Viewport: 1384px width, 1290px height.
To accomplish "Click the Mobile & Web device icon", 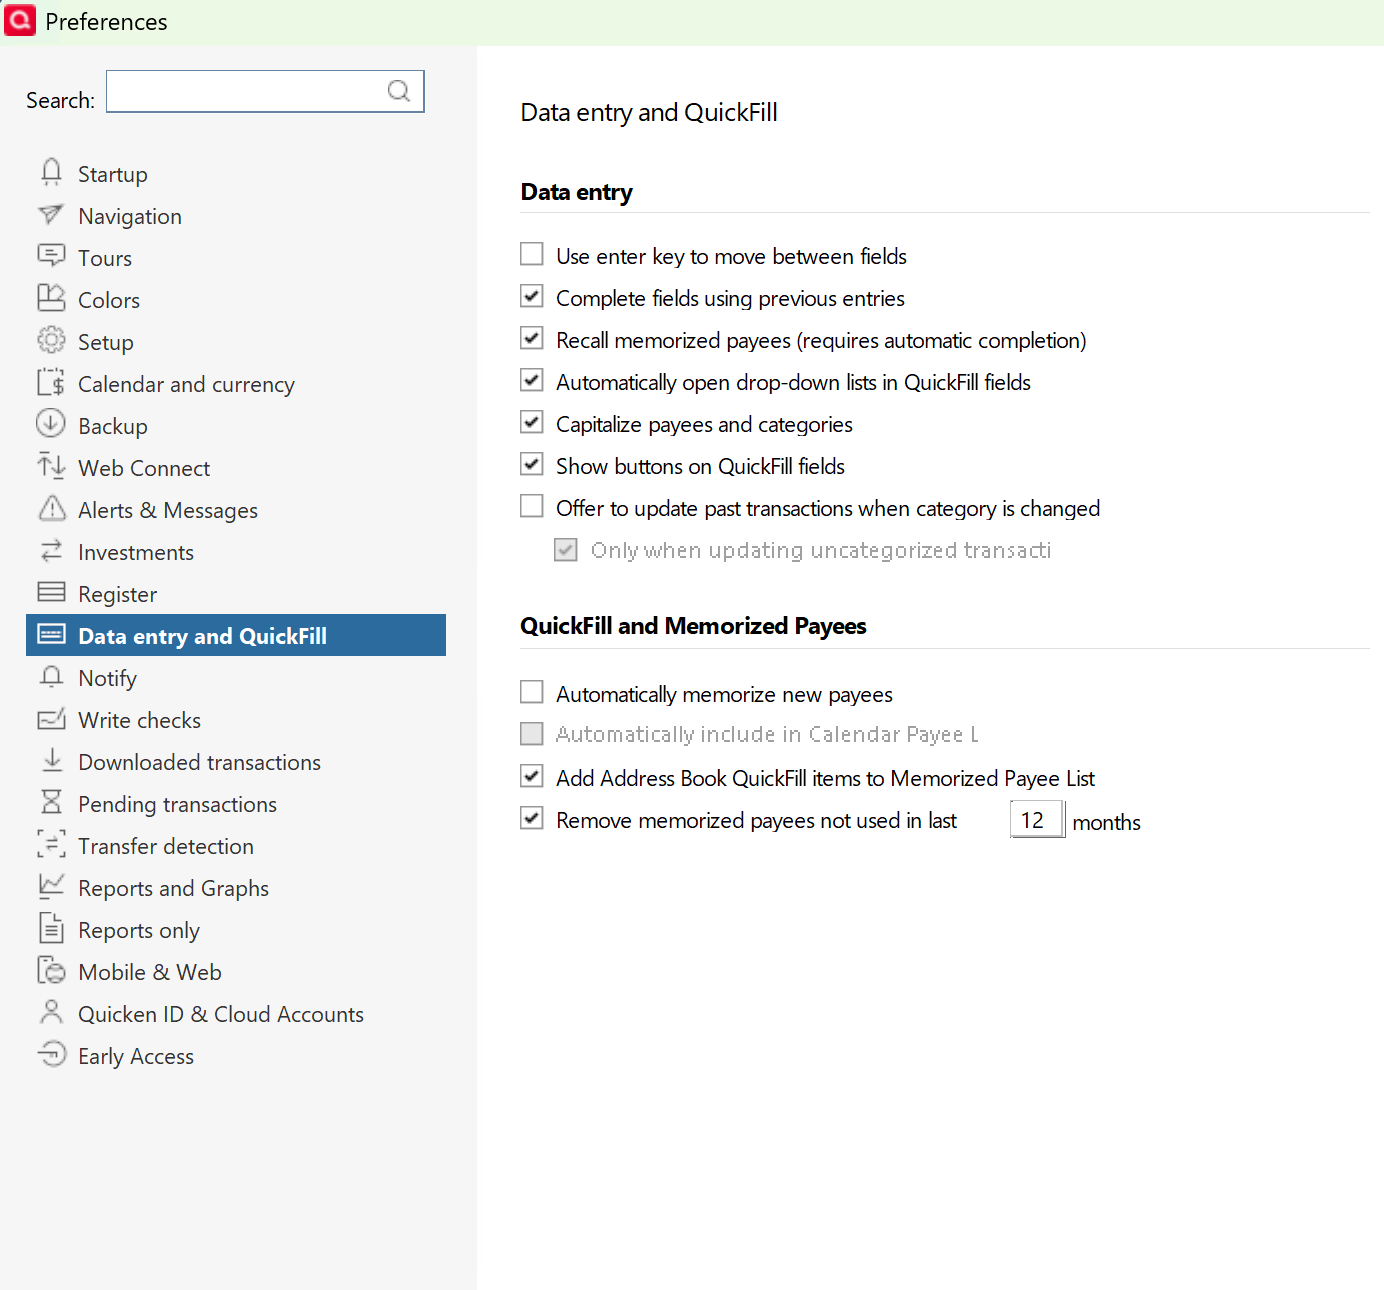I will 51,971.
